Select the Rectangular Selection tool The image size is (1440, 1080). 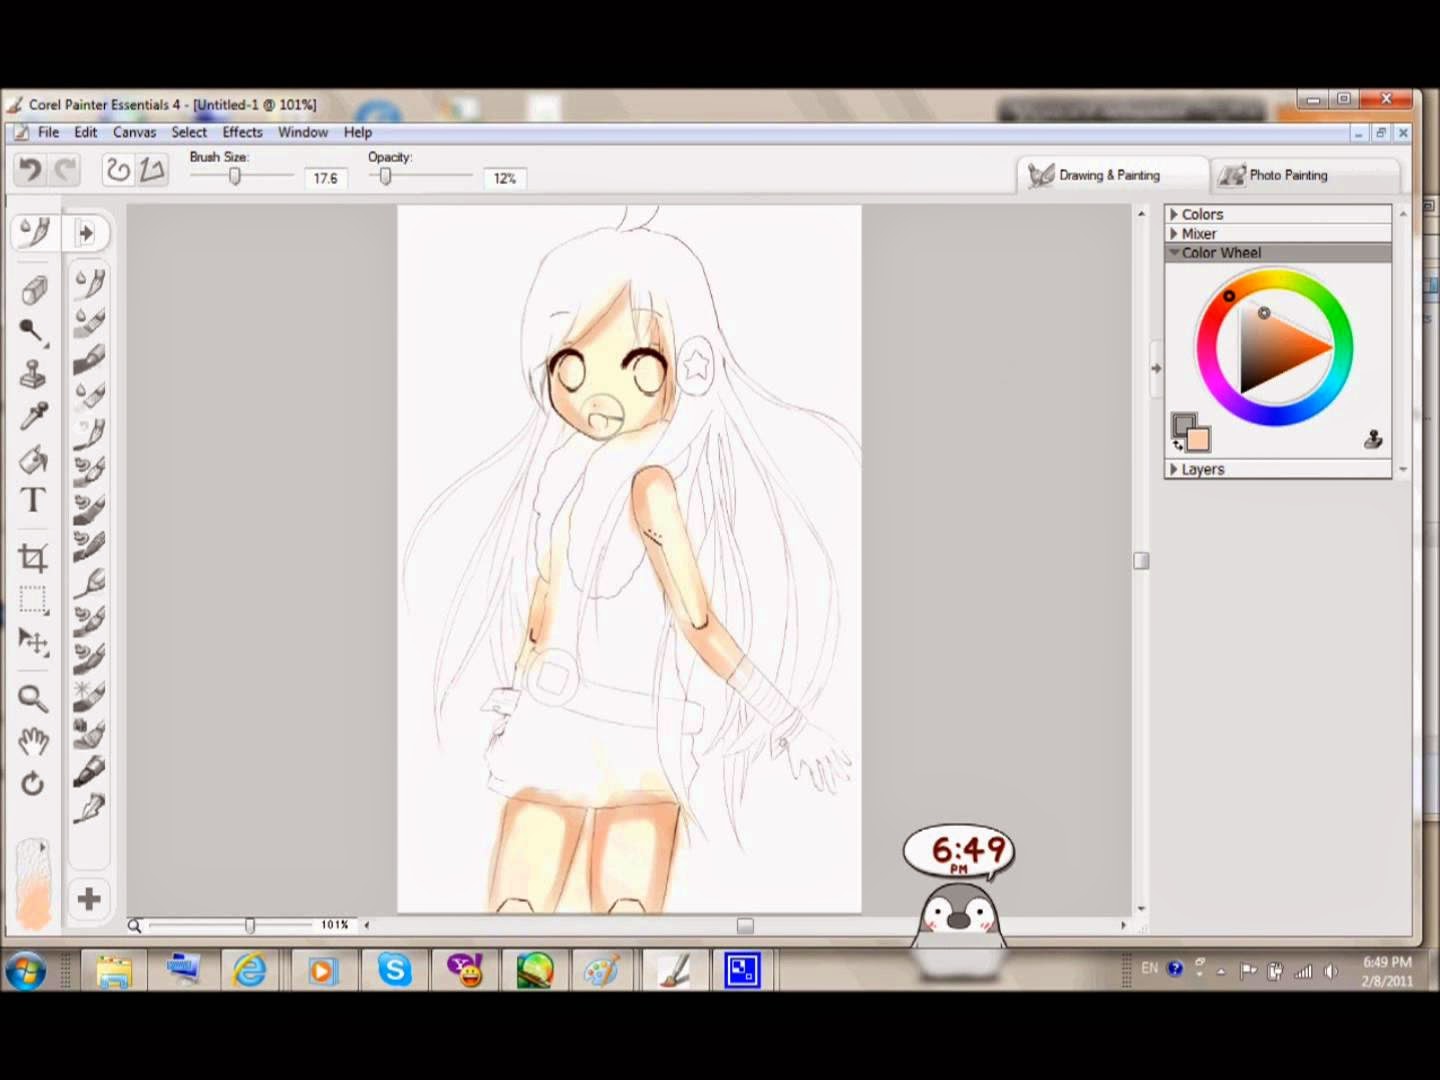[34, 600]
